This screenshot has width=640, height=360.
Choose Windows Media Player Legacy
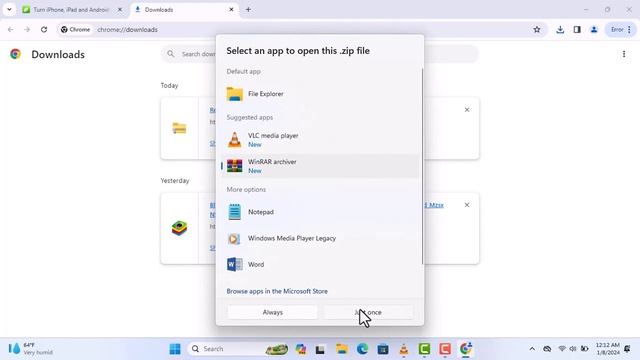point(320,238)
